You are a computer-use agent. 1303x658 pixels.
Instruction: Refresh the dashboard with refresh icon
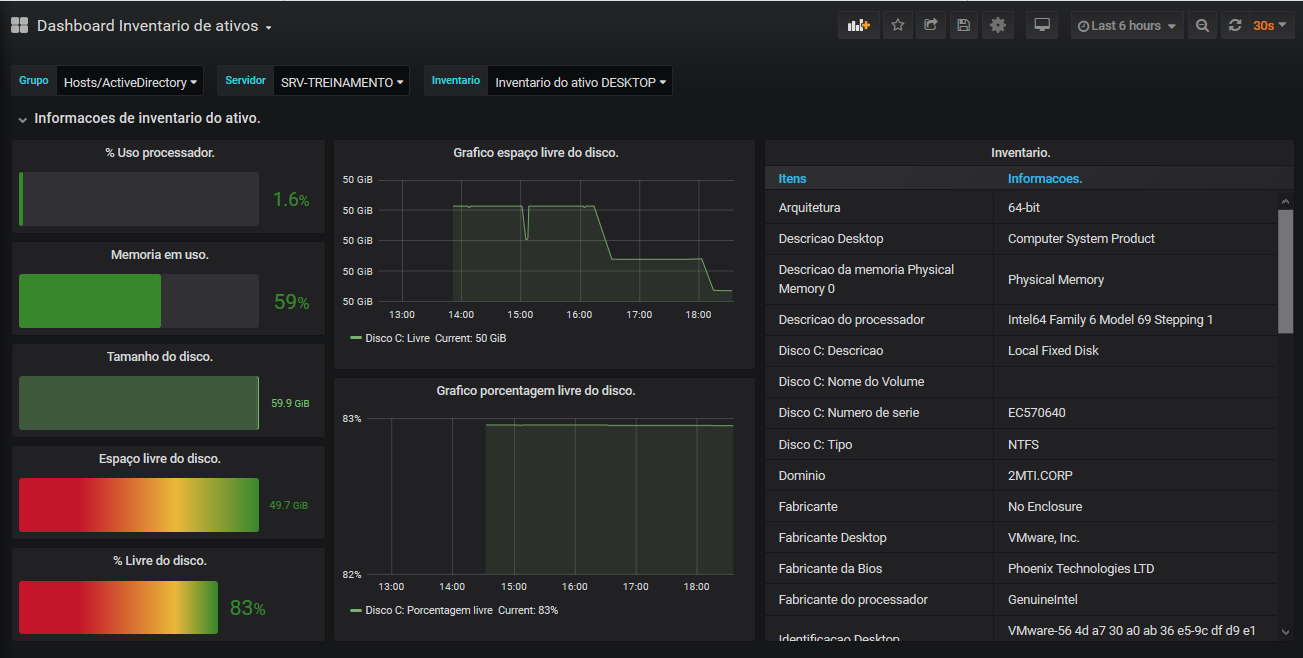click(x=1235, y=26)
